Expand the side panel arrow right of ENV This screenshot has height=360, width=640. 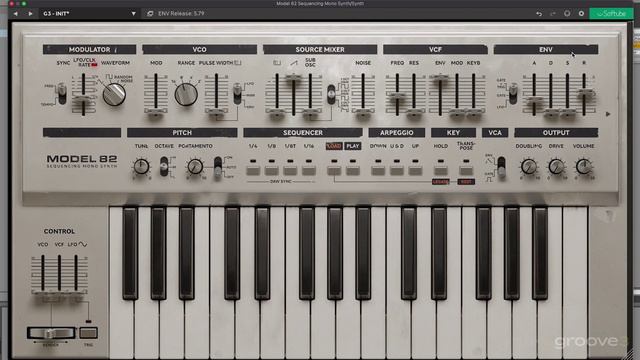608,114
